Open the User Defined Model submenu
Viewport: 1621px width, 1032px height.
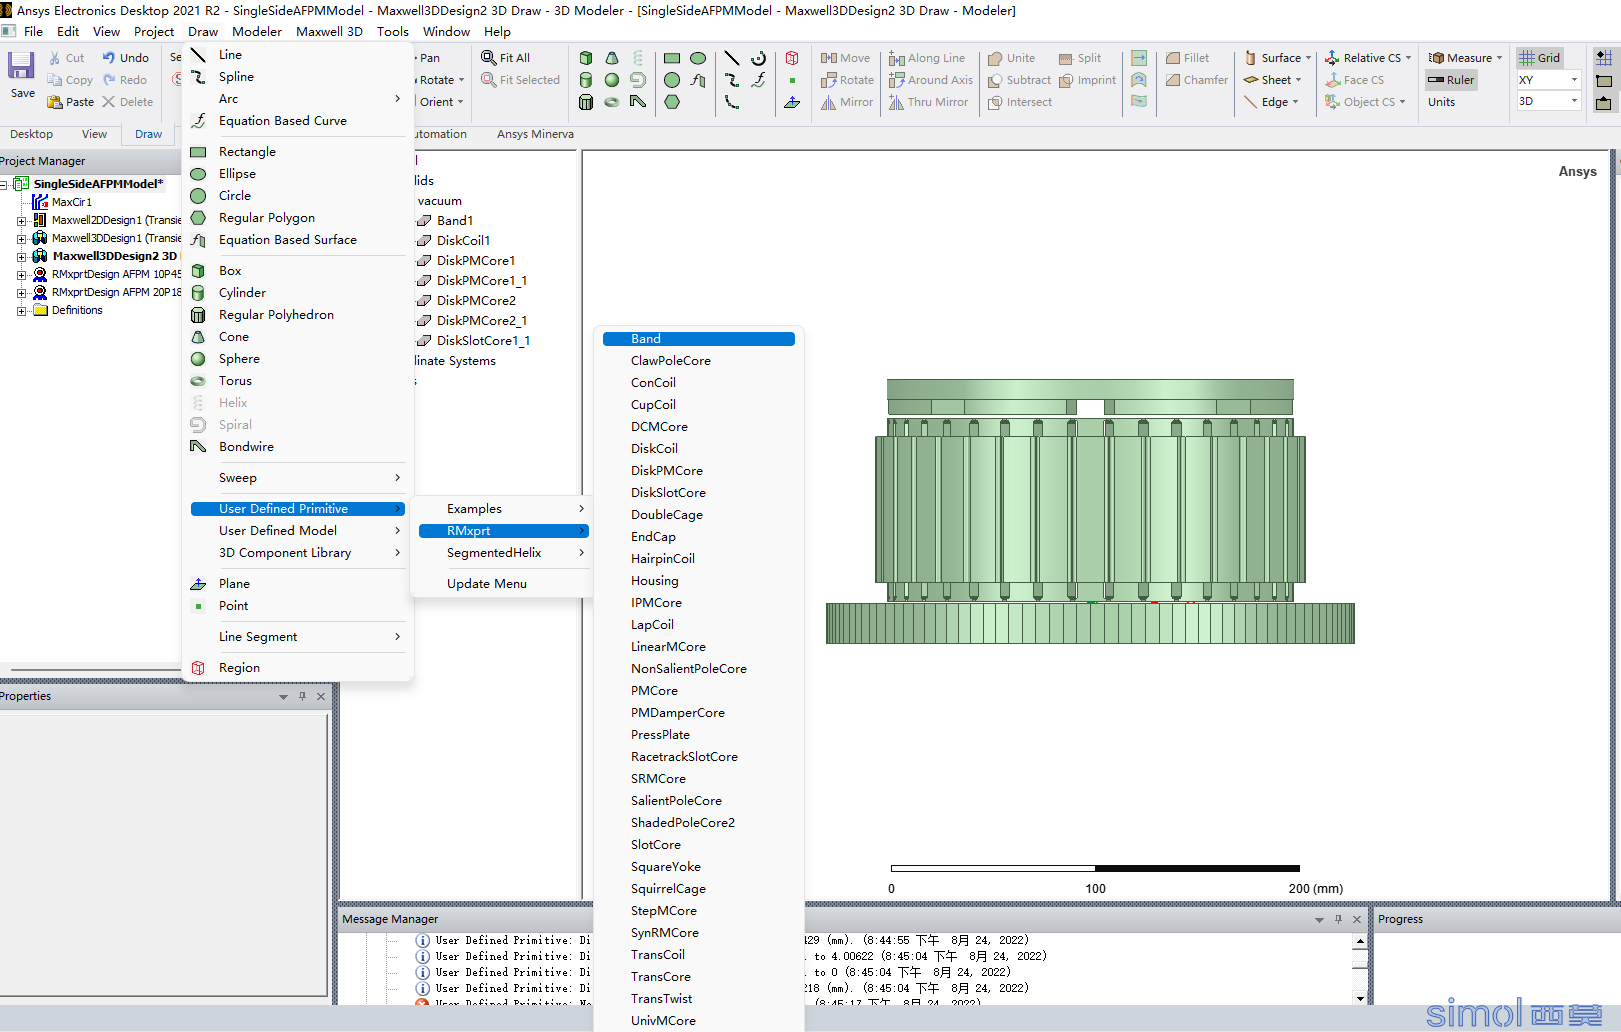[x=297, y=531]
